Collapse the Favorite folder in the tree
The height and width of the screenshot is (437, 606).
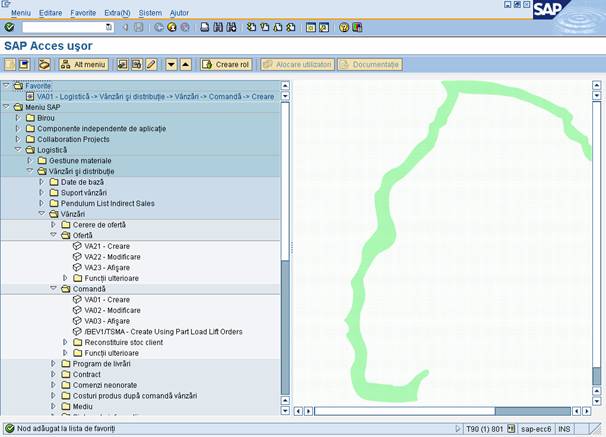(6, 85)
